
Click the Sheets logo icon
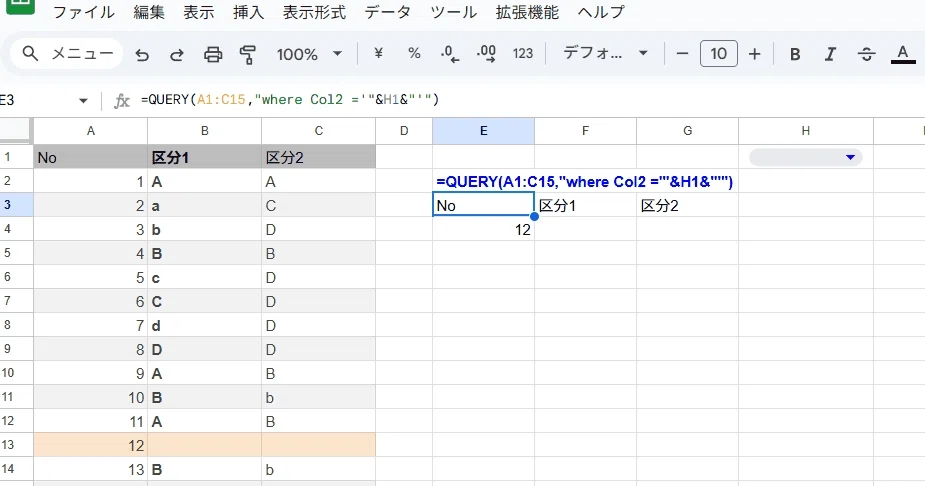pos(19,6)
